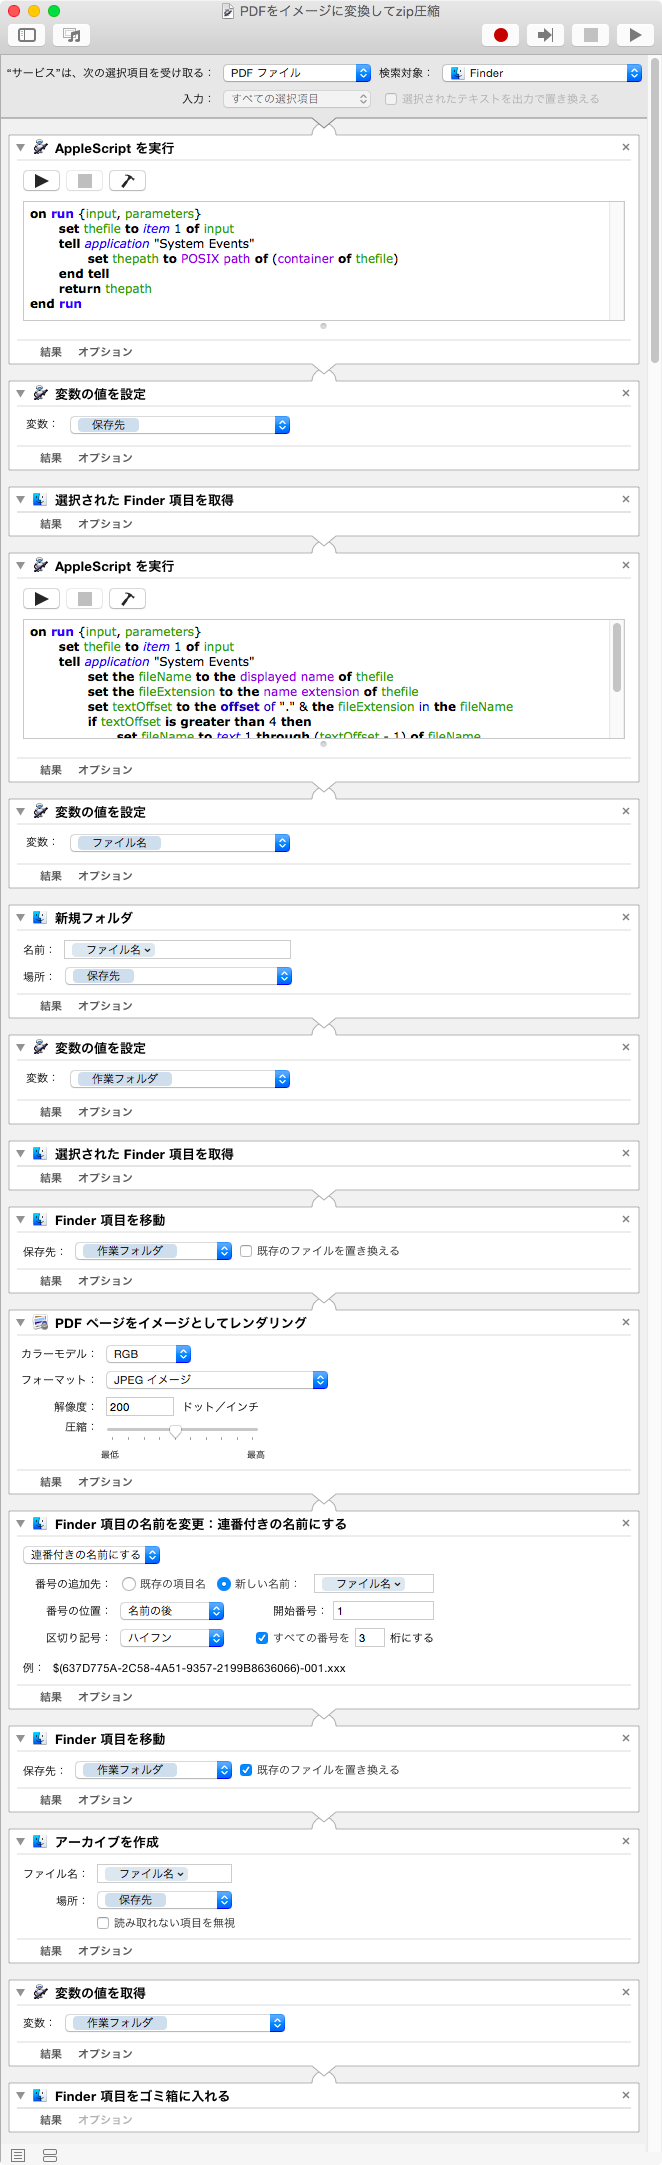The width and height of the screenshot is (662, 2165).
Task: Click 結果 tab under first AppleScript action
Action: tap(51, 352)
